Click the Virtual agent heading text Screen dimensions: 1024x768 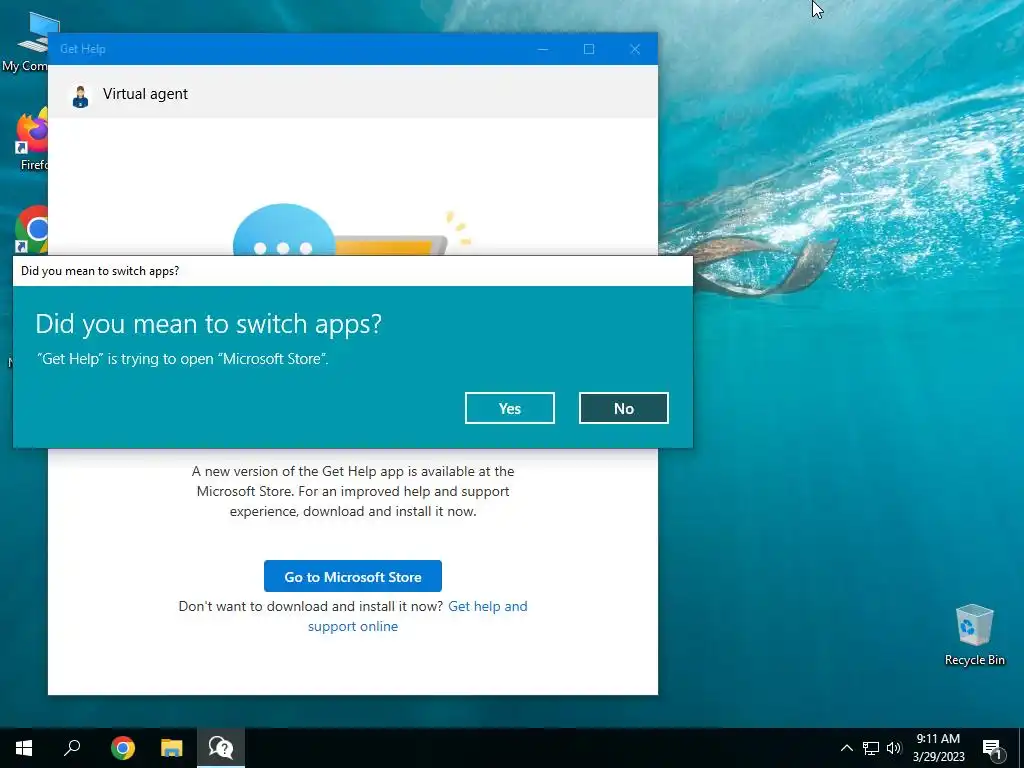tap(145, 94)
